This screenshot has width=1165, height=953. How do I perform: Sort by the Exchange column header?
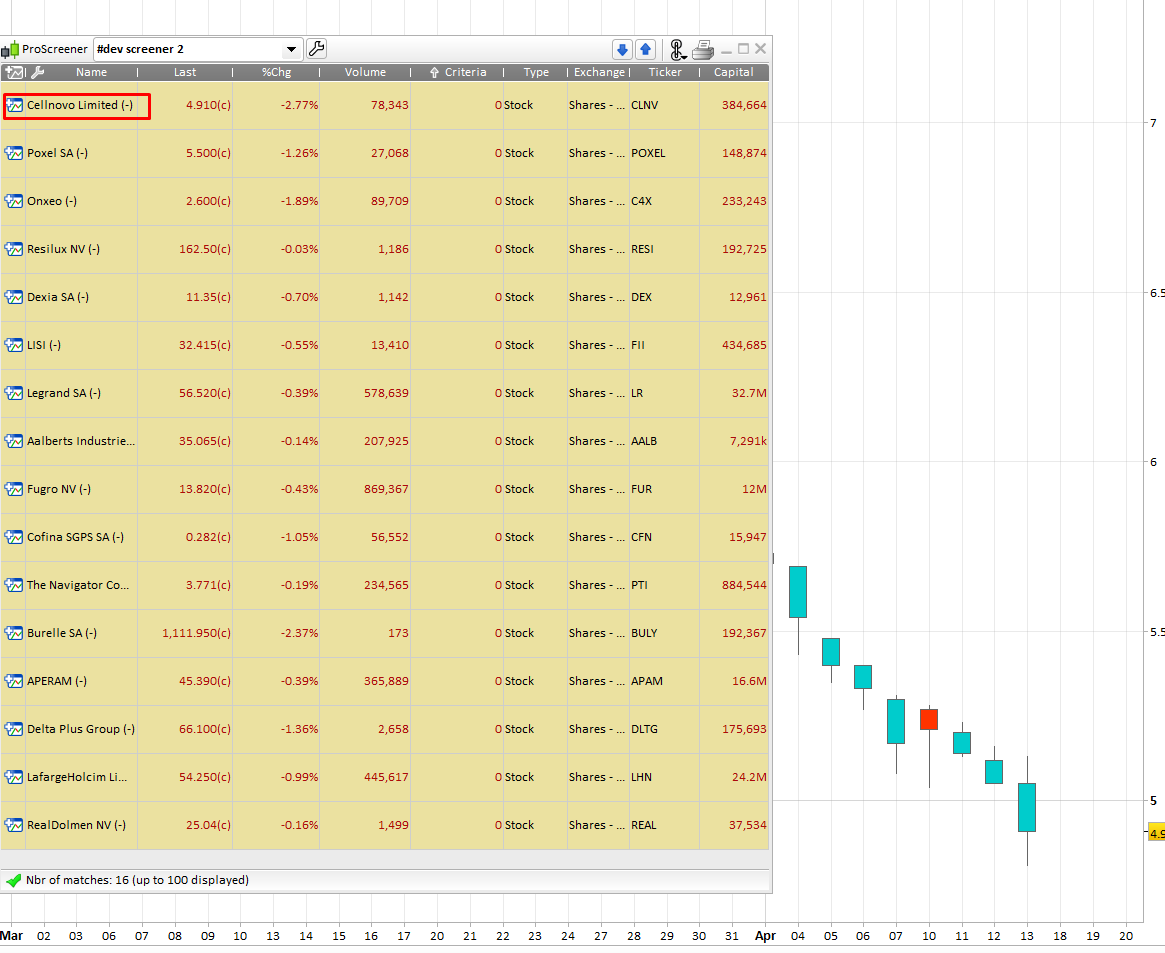pos(599,72)
